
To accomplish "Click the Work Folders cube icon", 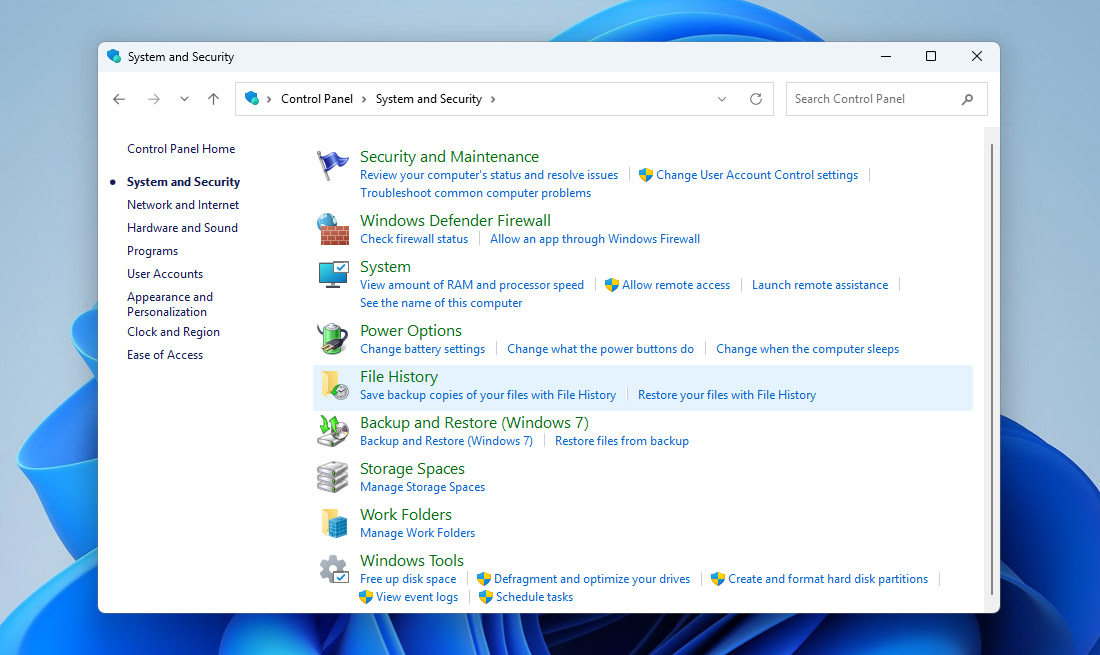I will pyautogui.click(x=333, y=522).
